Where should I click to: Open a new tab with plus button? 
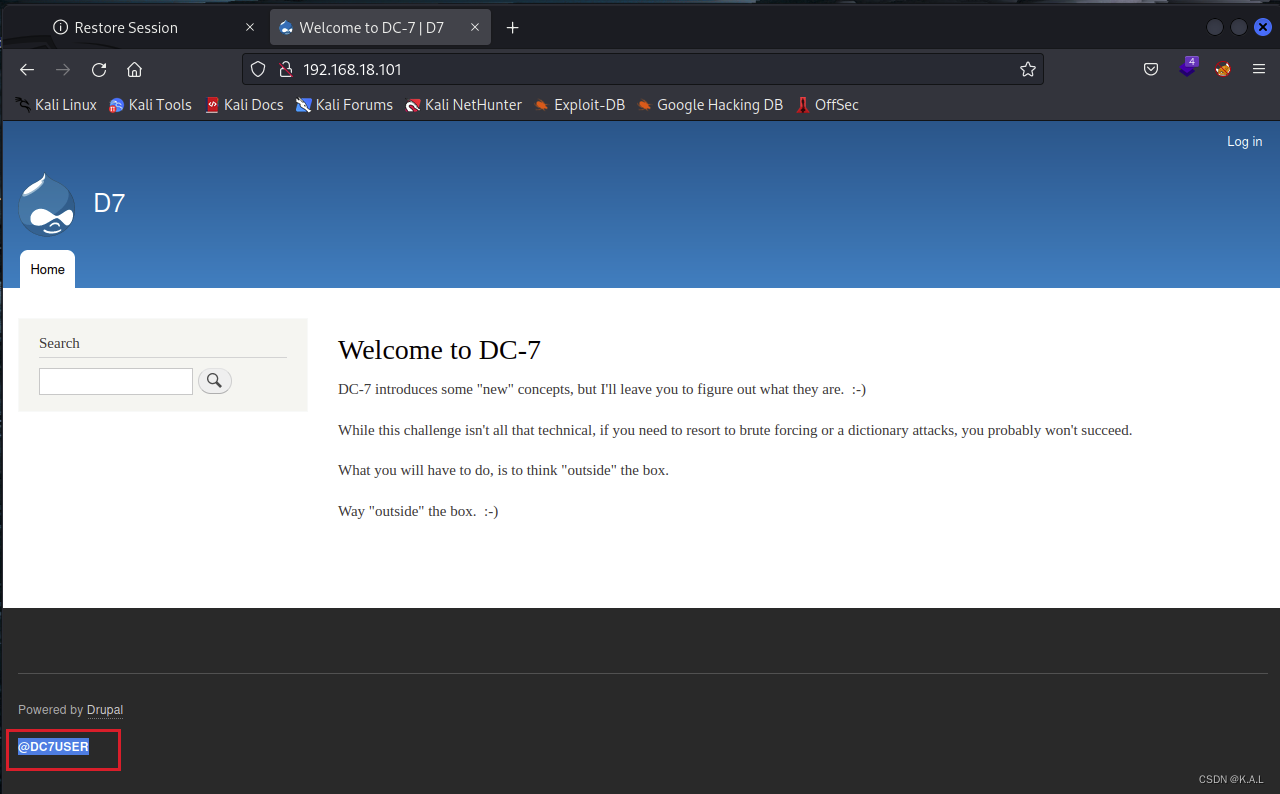[x=513, y=28]
